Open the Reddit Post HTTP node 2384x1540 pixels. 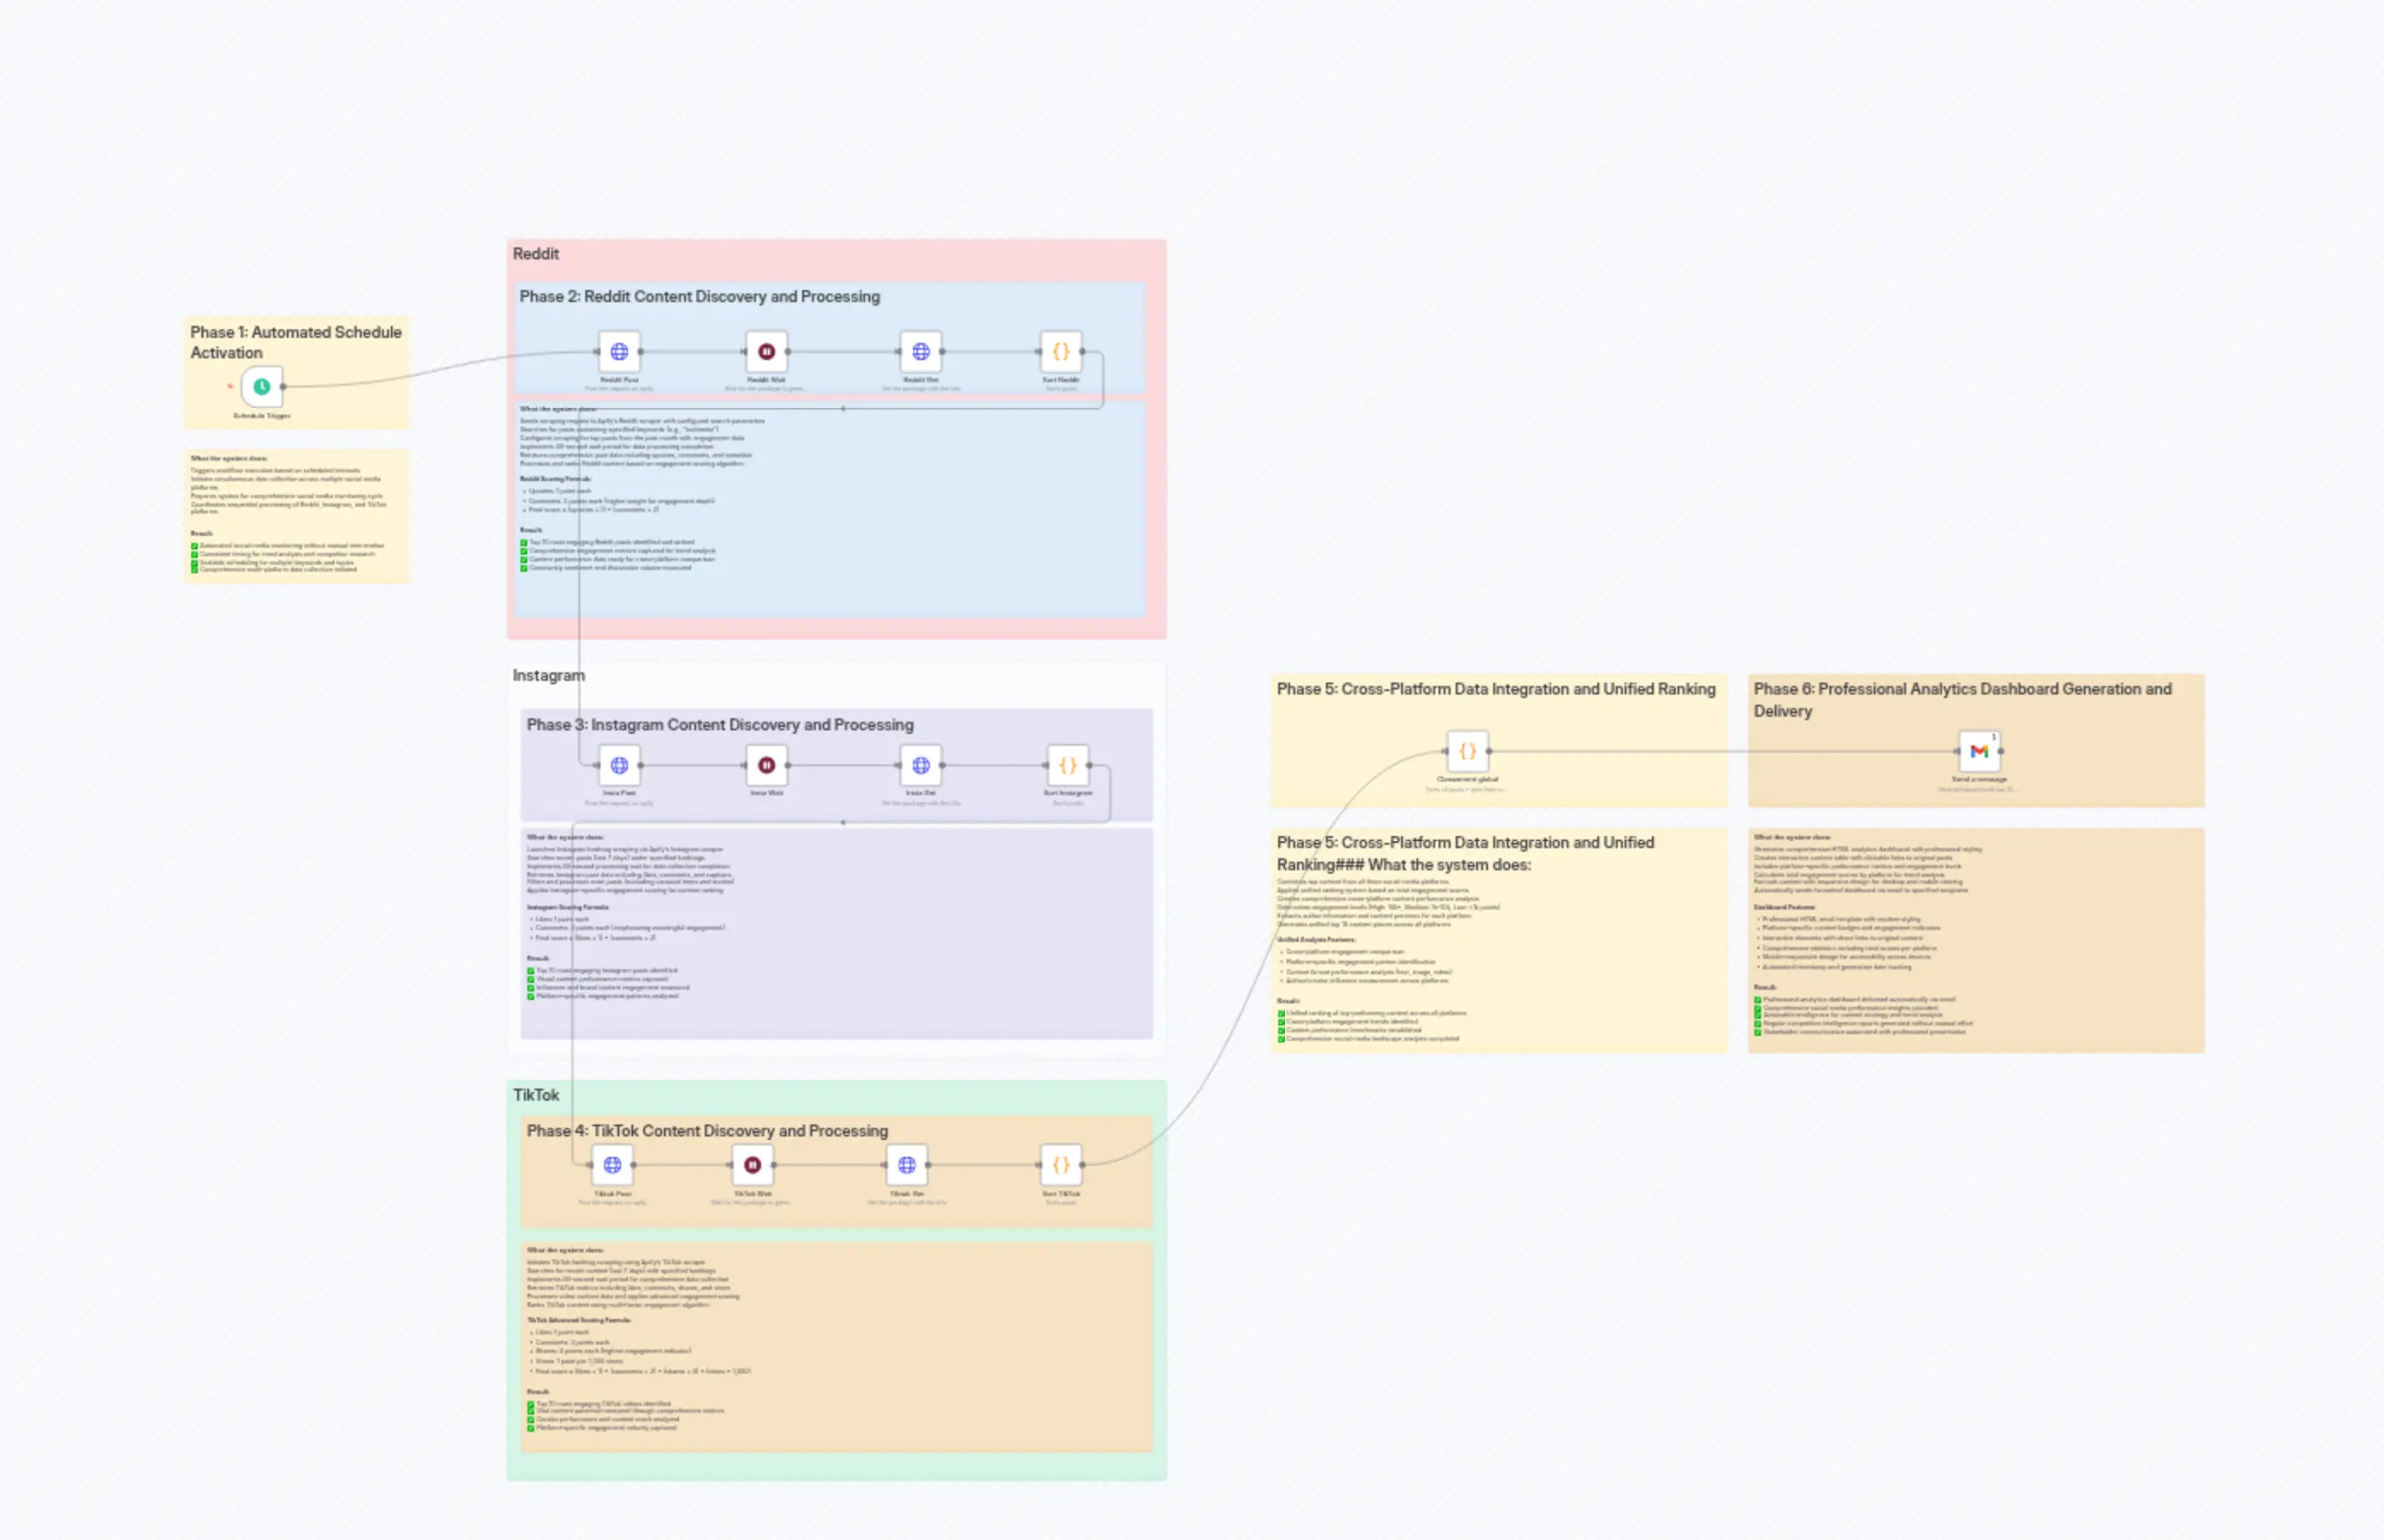coord(620,351)
